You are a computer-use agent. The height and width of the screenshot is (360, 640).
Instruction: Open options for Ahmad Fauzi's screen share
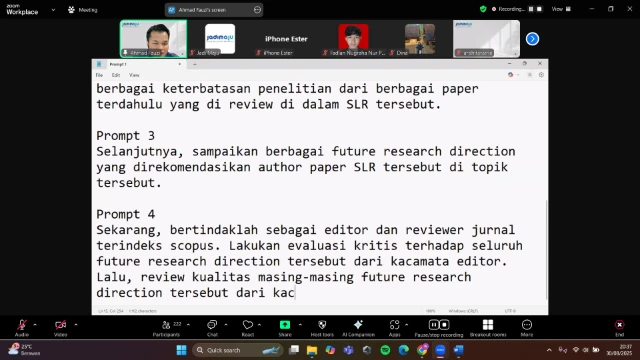257,10
